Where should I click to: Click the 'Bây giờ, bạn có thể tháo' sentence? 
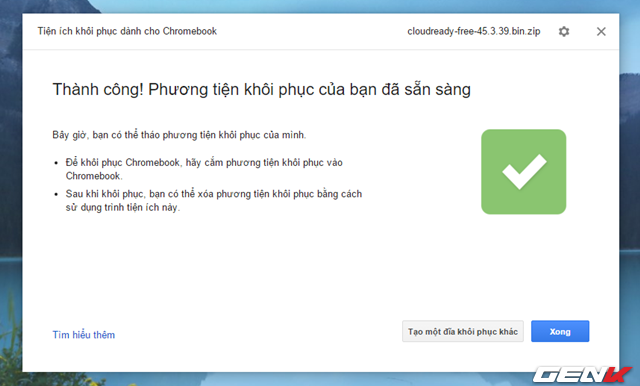click(179, 135)
